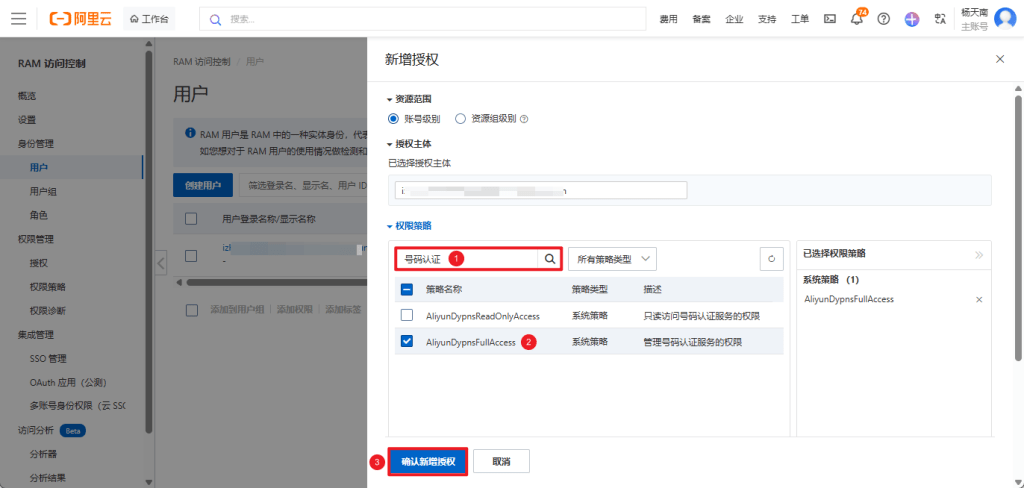Collapse the 授权主体 section
Image resolution: width=1024 pixels, height=488 pixels.
click(x=409, y=143)
